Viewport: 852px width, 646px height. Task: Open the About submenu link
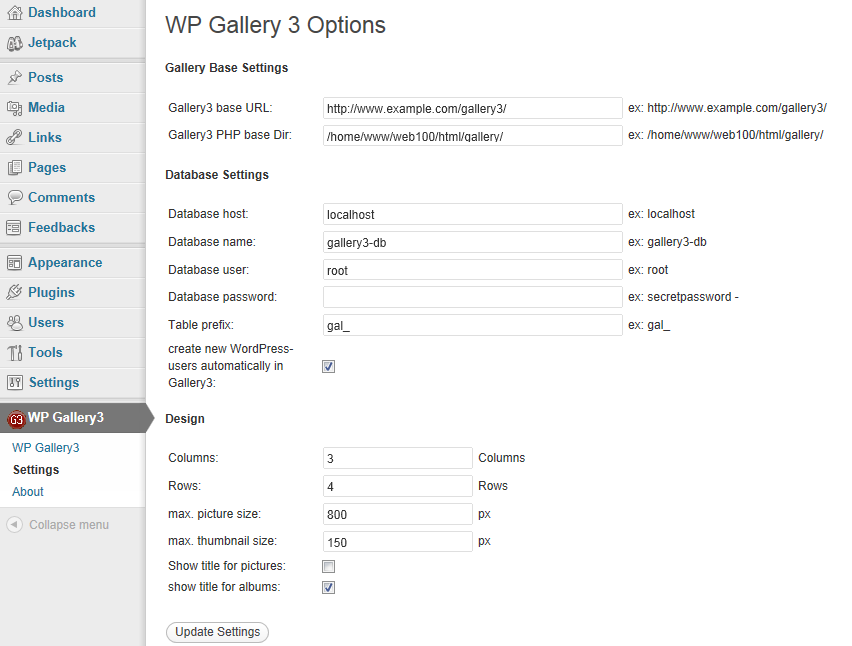pos(28,492)
